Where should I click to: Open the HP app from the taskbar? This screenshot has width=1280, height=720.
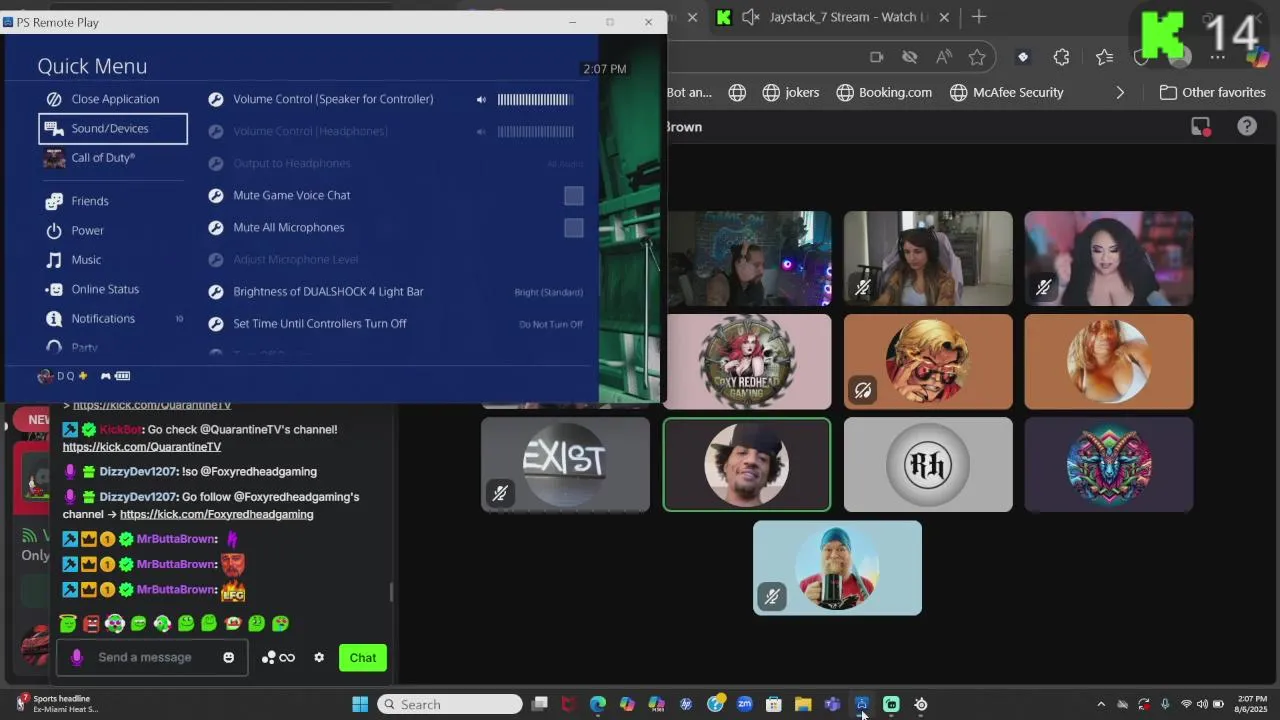[686, 704]
